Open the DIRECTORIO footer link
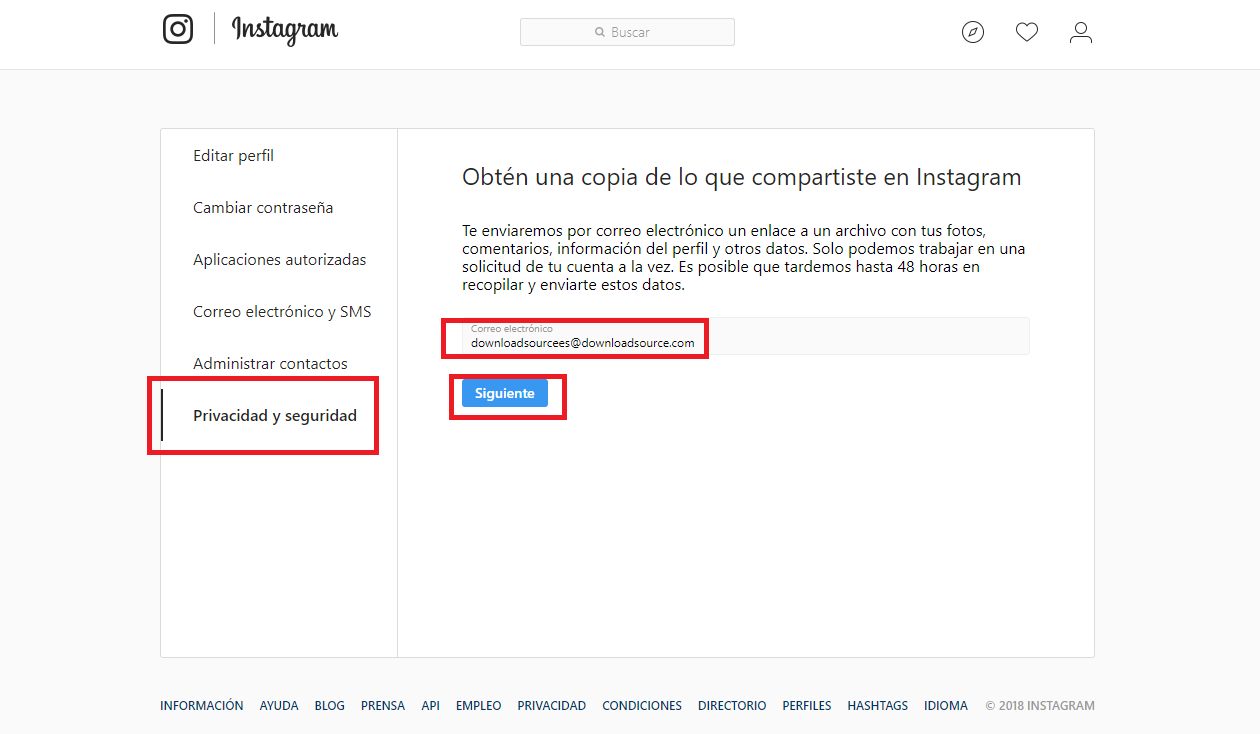 coord(732,706)
